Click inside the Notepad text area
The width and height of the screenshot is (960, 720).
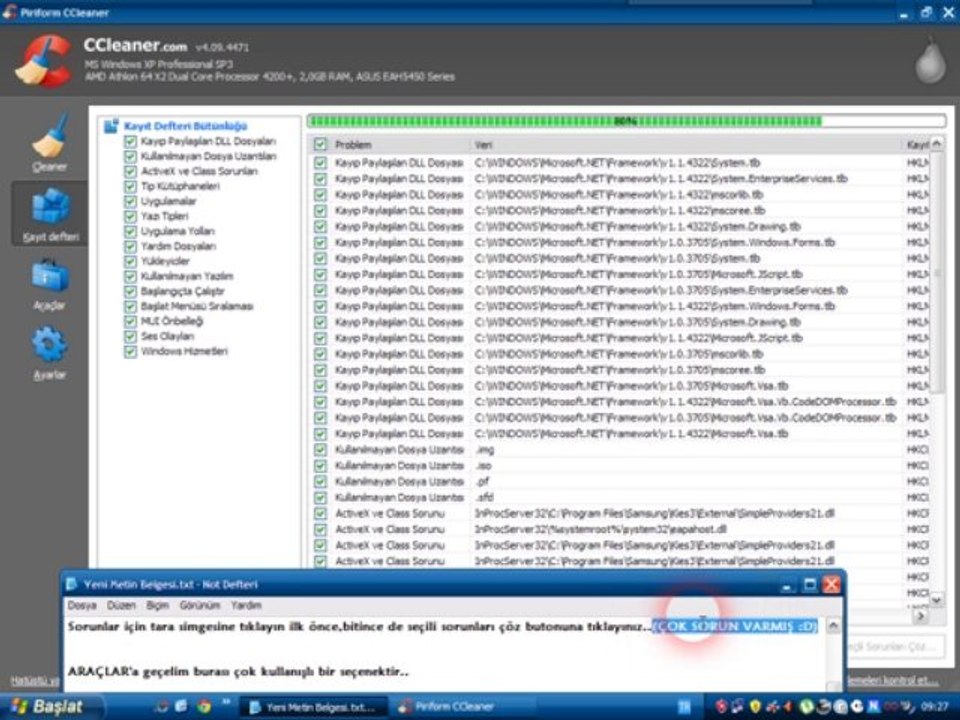tap(446, 654)
